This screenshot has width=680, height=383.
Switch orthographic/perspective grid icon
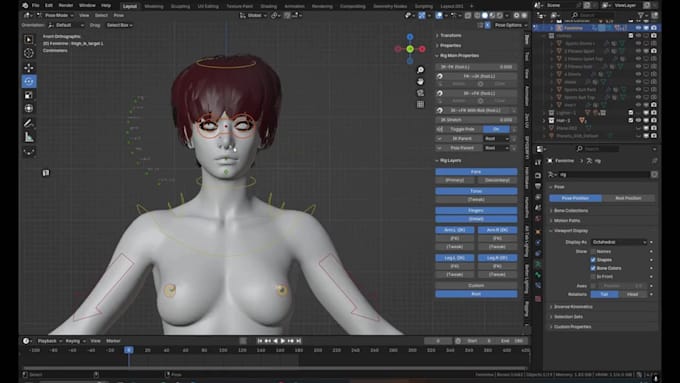420,104
